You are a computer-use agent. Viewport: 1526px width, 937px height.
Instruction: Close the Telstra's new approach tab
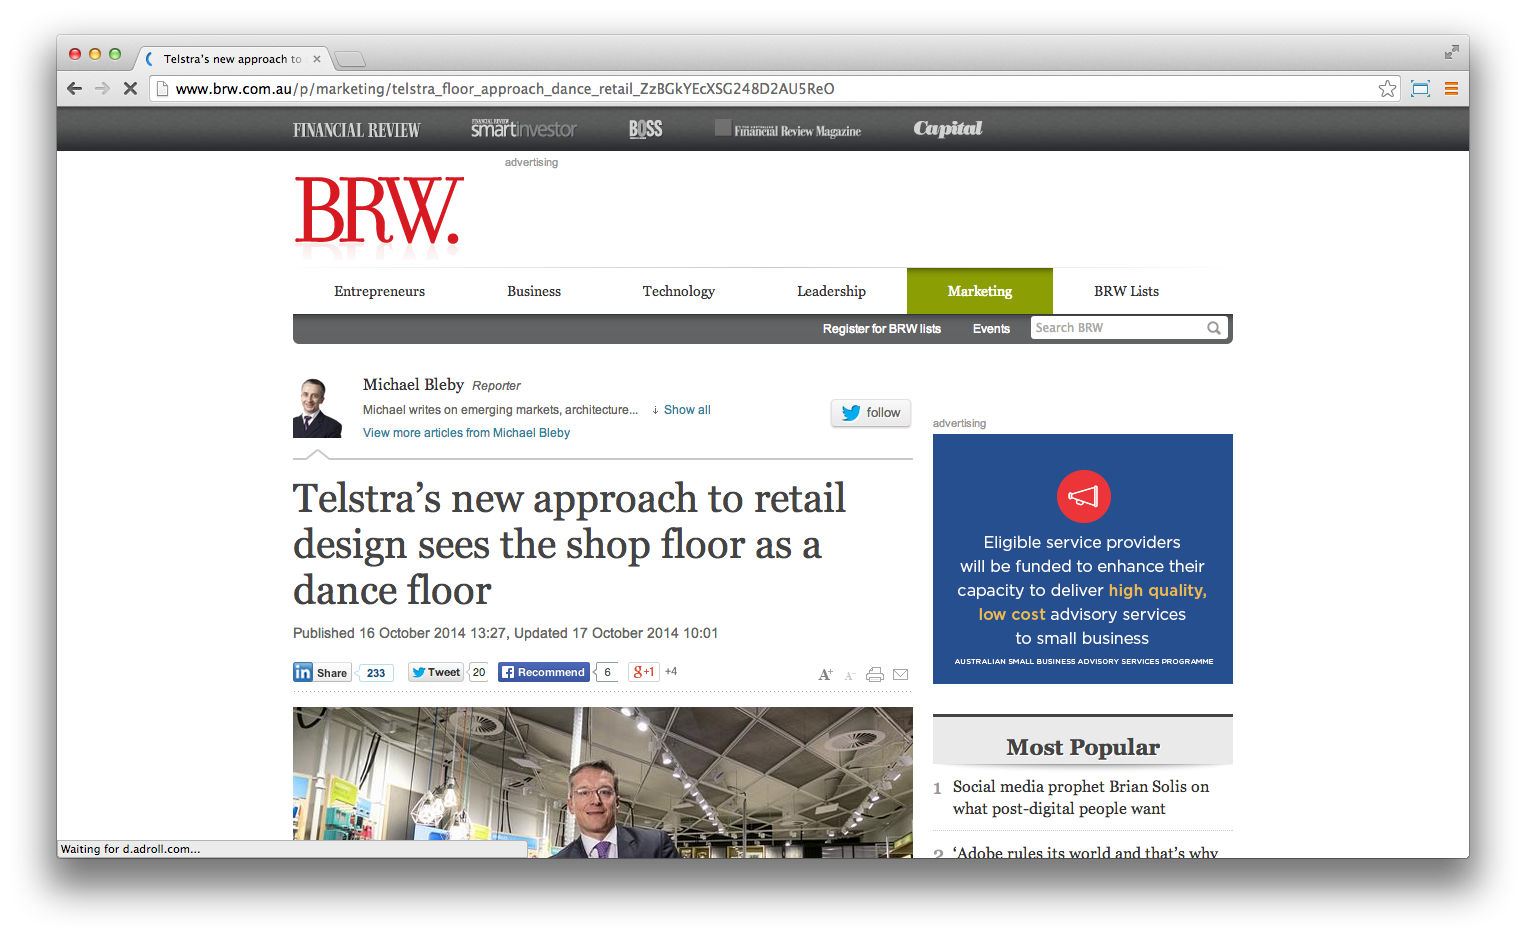coord(317,59)
